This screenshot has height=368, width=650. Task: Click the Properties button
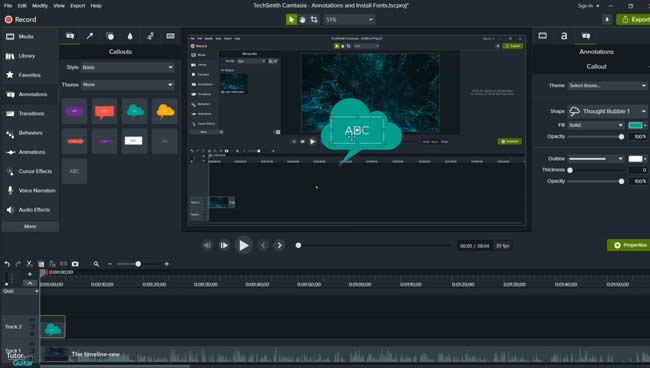[629, 245]
